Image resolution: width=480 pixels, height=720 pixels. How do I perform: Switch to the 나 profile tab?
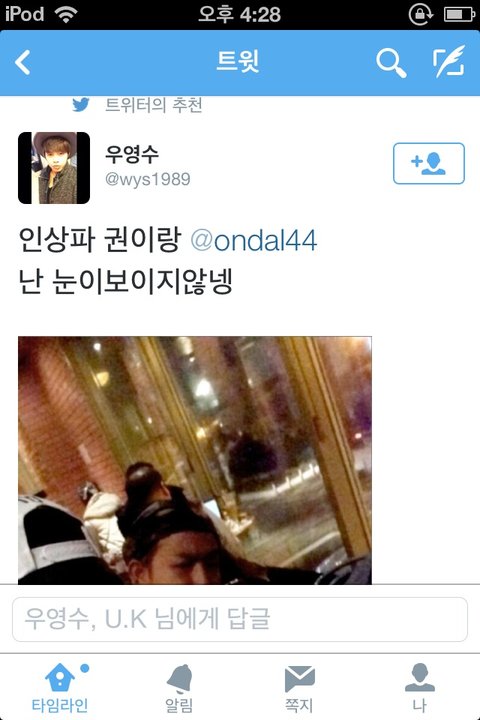(x=419, y=687)
